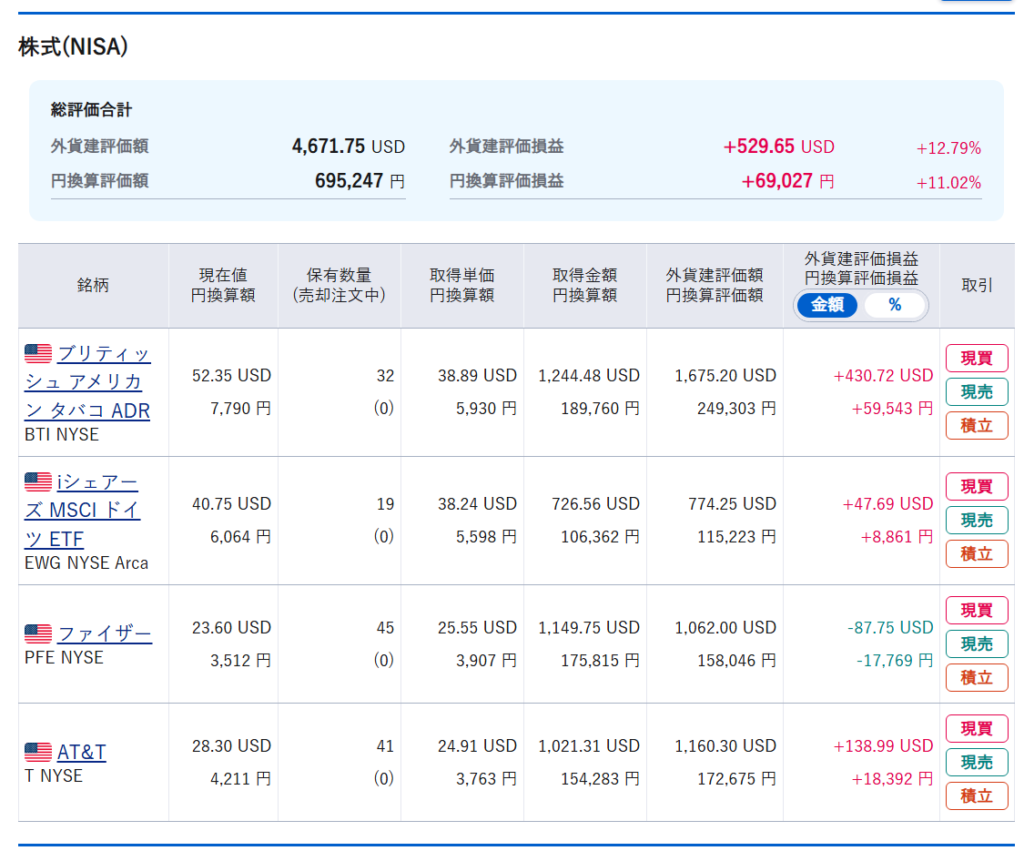Start 積立 for AT&T
The image size is (1024, 861).
click(976, 796)
